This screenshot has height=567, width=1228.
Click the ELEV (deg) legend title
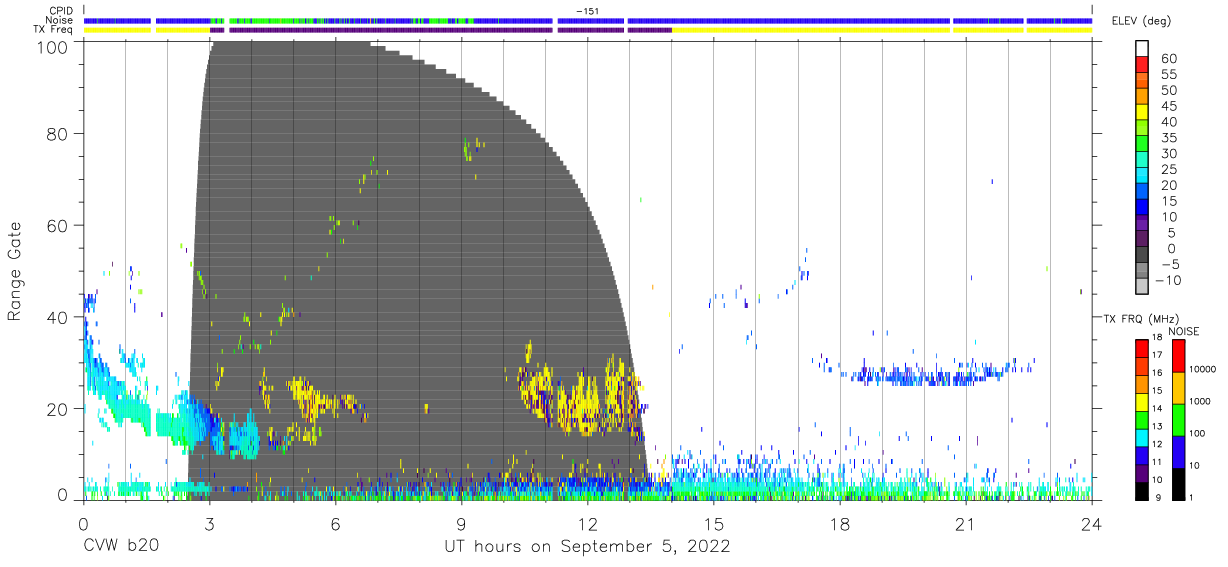[x=1141, y=22]
